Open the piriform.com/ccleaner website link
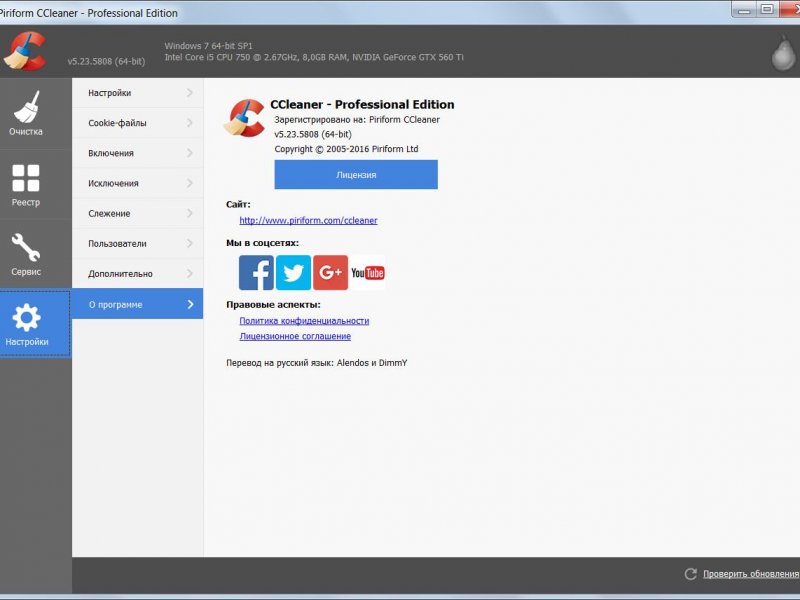Viewport: 800px width, 600px height. click(308, 220)
